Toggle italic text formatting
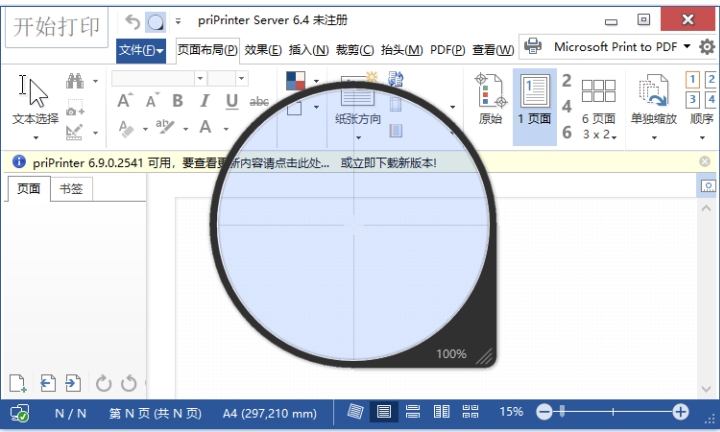Viewport: 720px width, 432px height. point(204,101)
